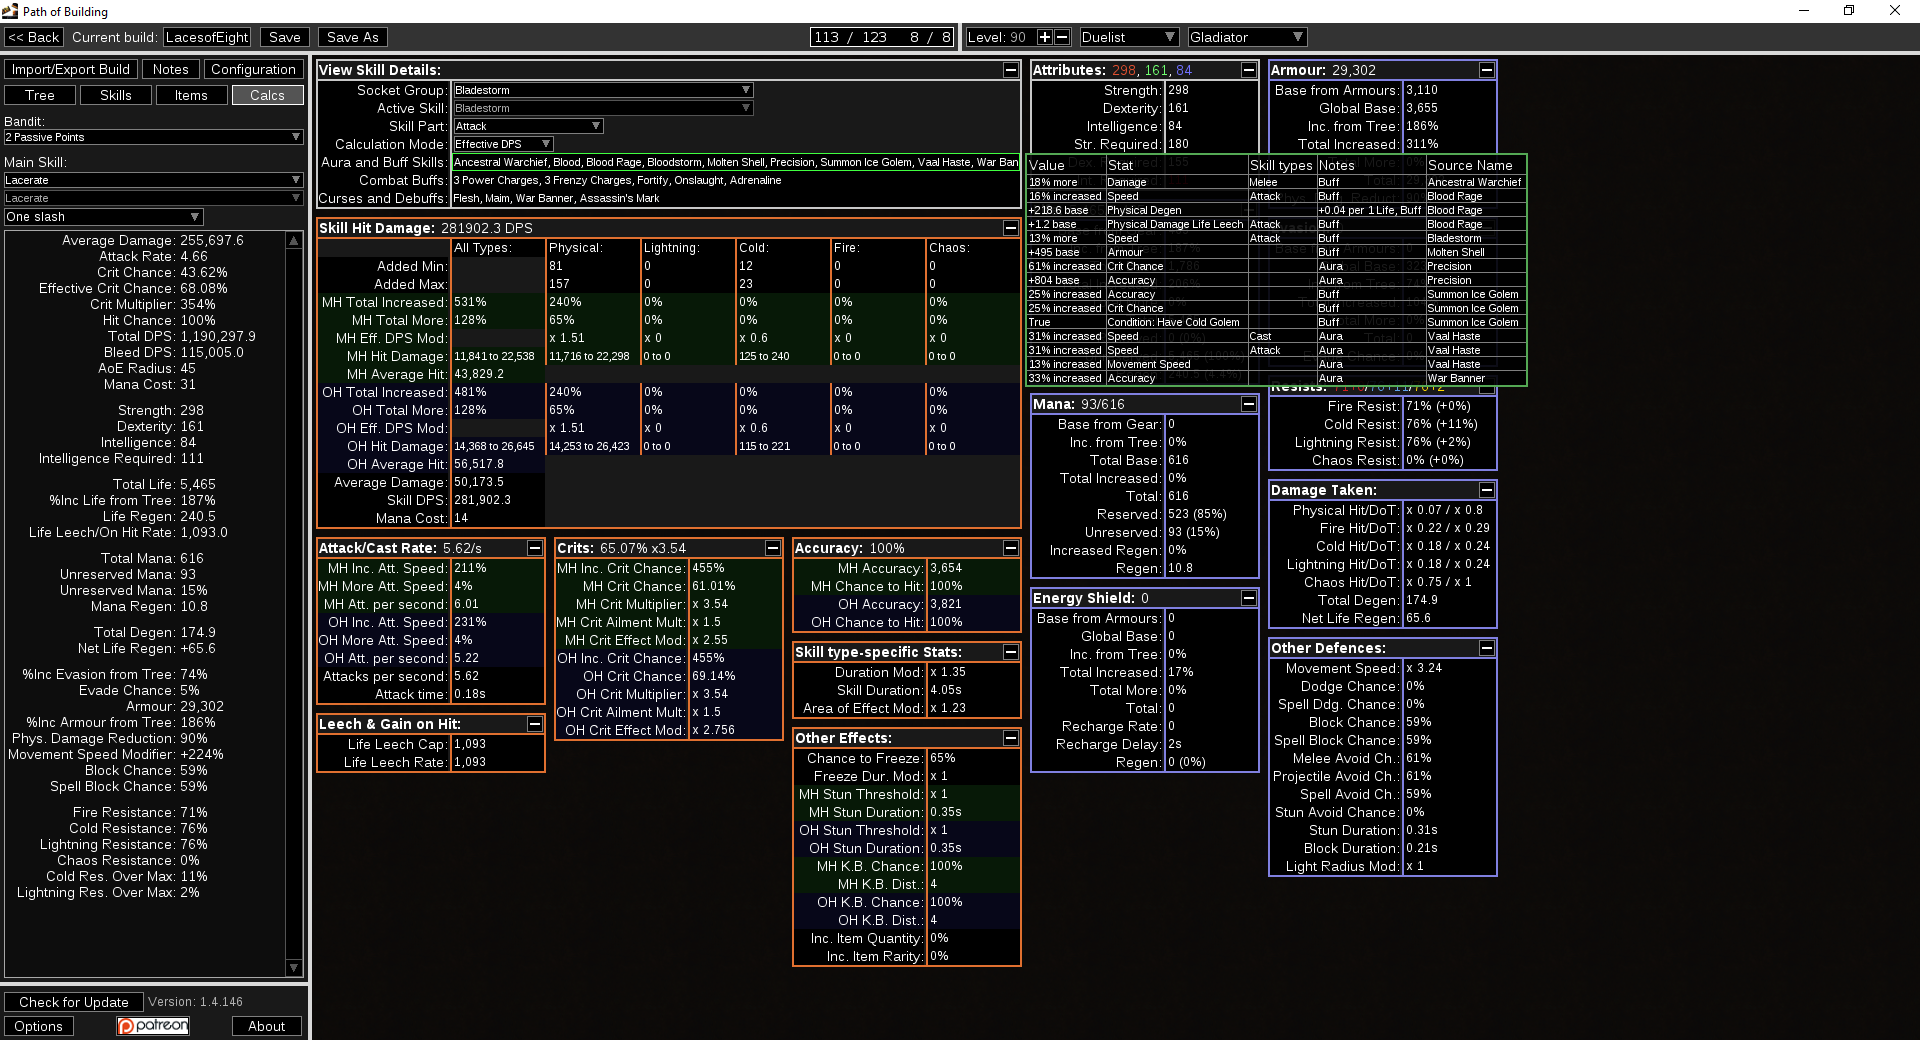This screenshot has width=1920, height=1040.
Task: Toggle the Energy Shield panel collapsed
Action: tap(1249, 598)
